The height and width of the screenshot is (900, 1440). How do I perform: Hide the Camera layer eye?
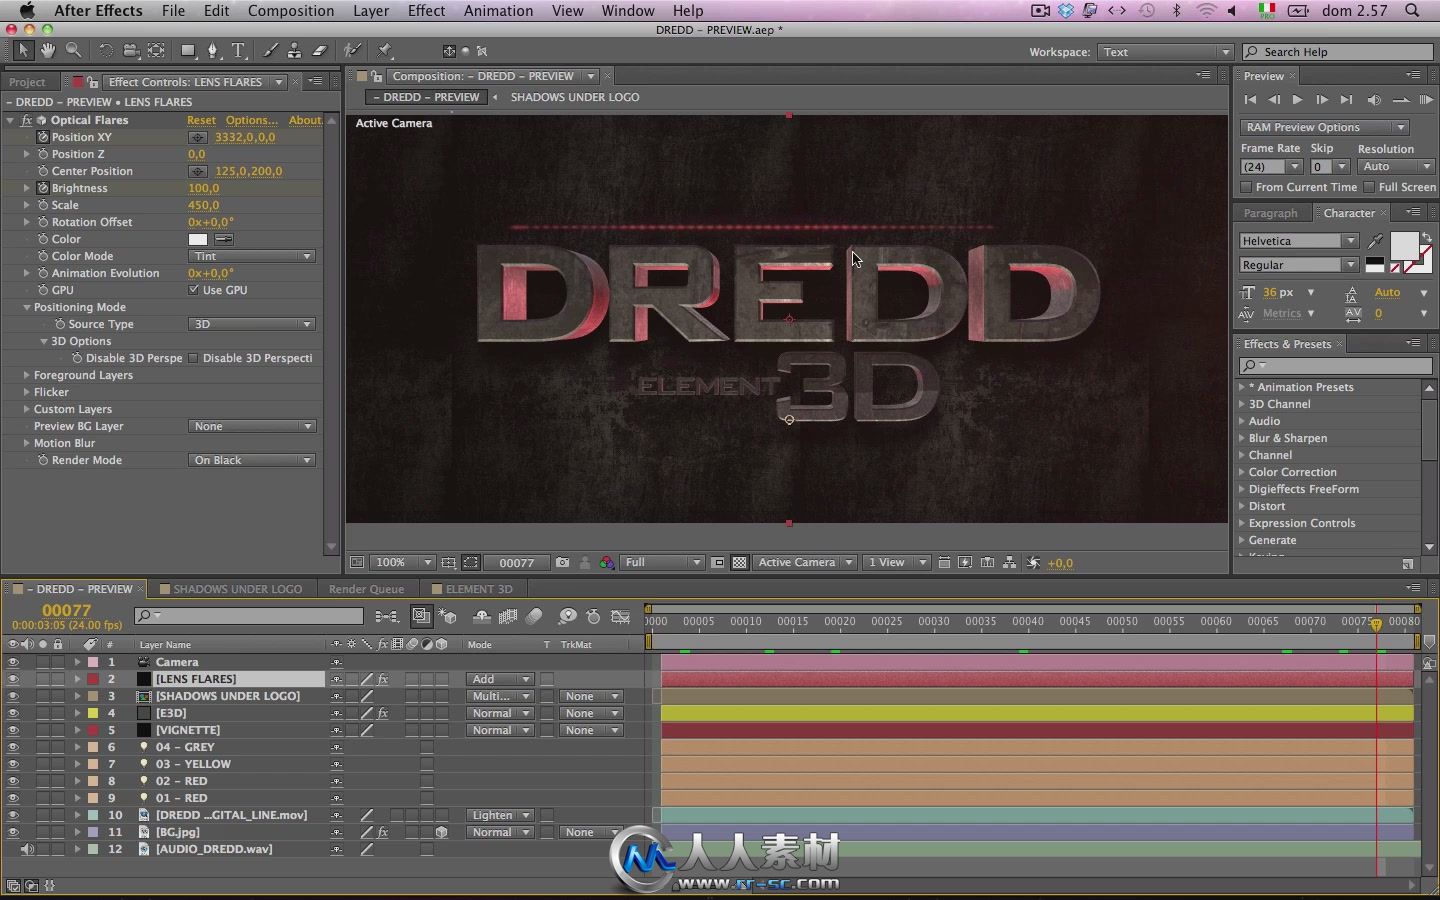[x=13, y=662]
